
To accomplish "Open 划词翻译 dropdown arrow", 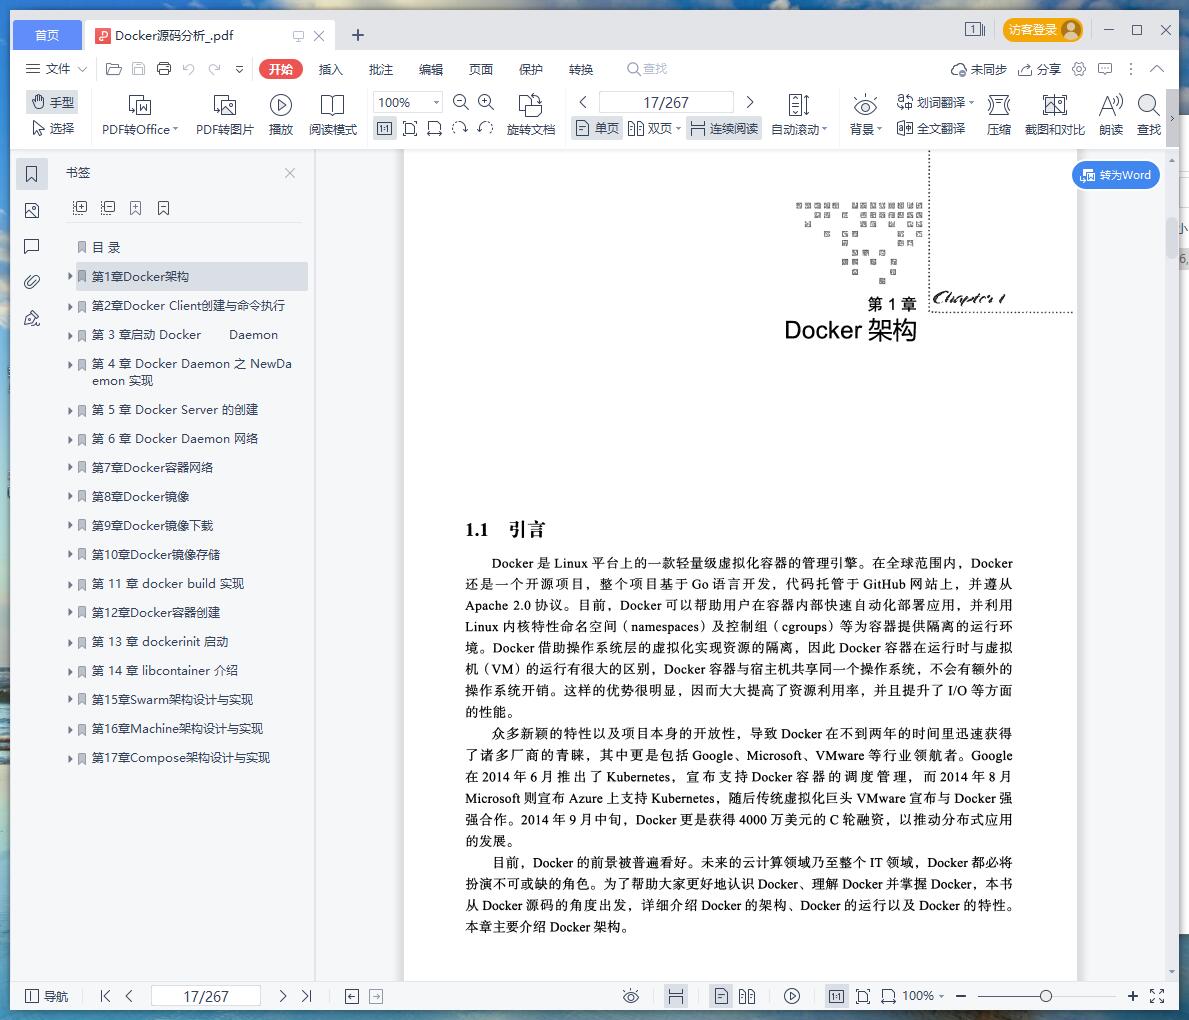I will [x=971, y=102].
